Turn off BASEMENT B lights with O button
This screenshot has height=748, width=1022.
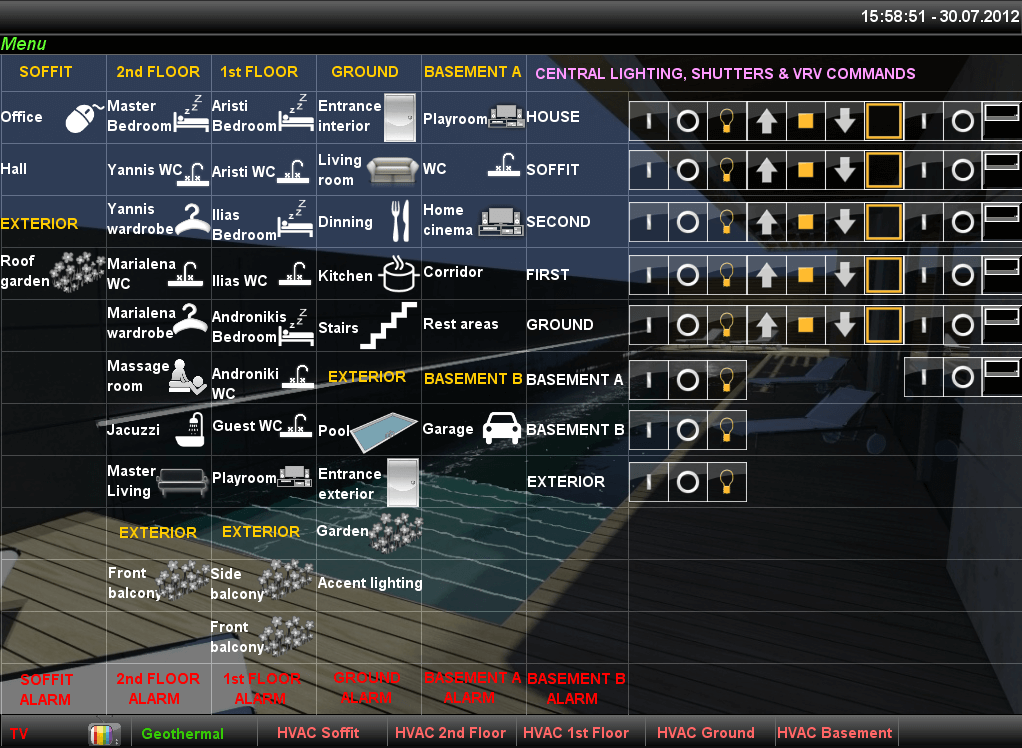coord(687,430)
